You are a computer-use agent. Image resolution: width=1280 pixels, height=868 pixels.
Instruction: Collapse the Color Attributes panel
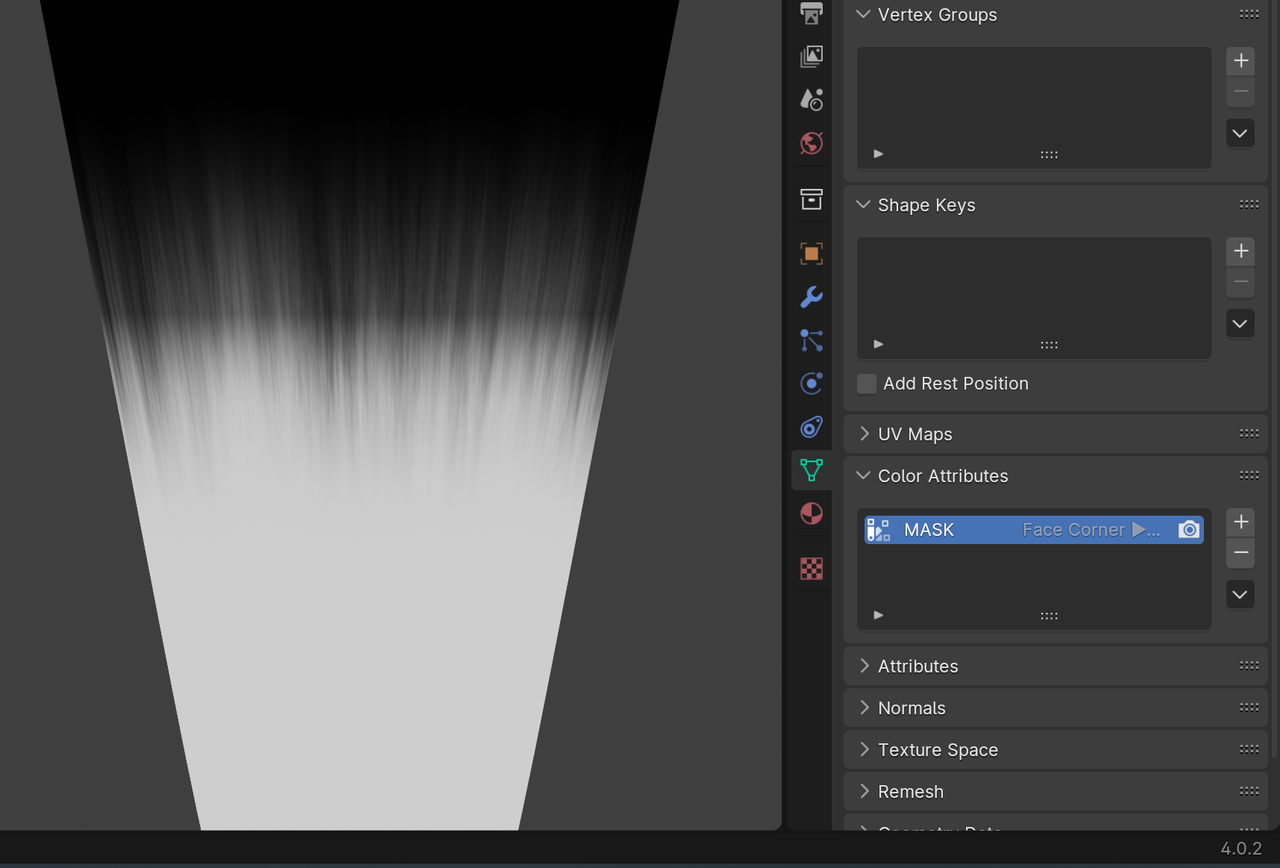942,476
